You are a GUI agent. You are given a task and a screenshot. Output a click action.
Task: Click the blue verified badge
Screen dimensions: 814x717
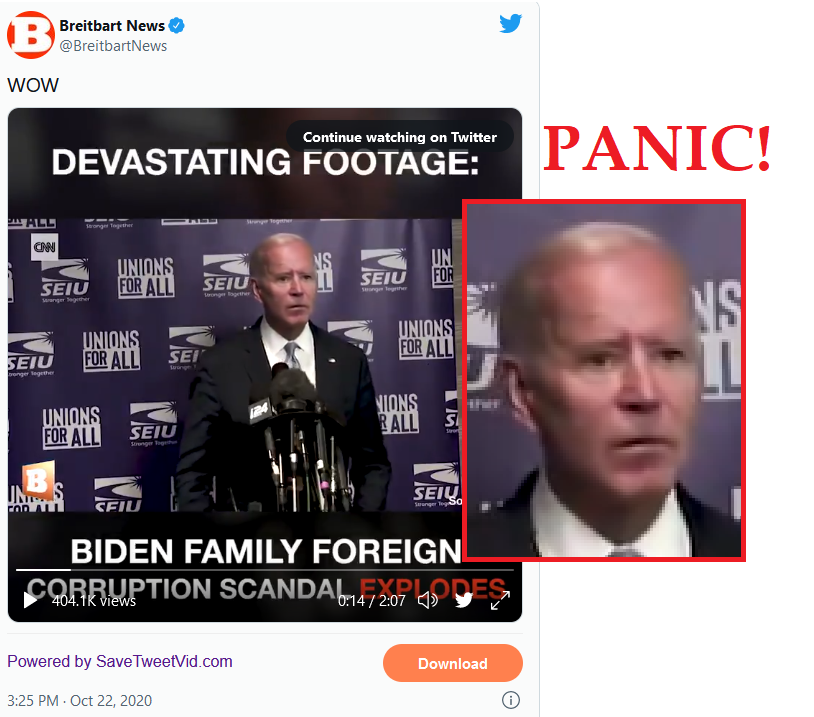[177, 25]
